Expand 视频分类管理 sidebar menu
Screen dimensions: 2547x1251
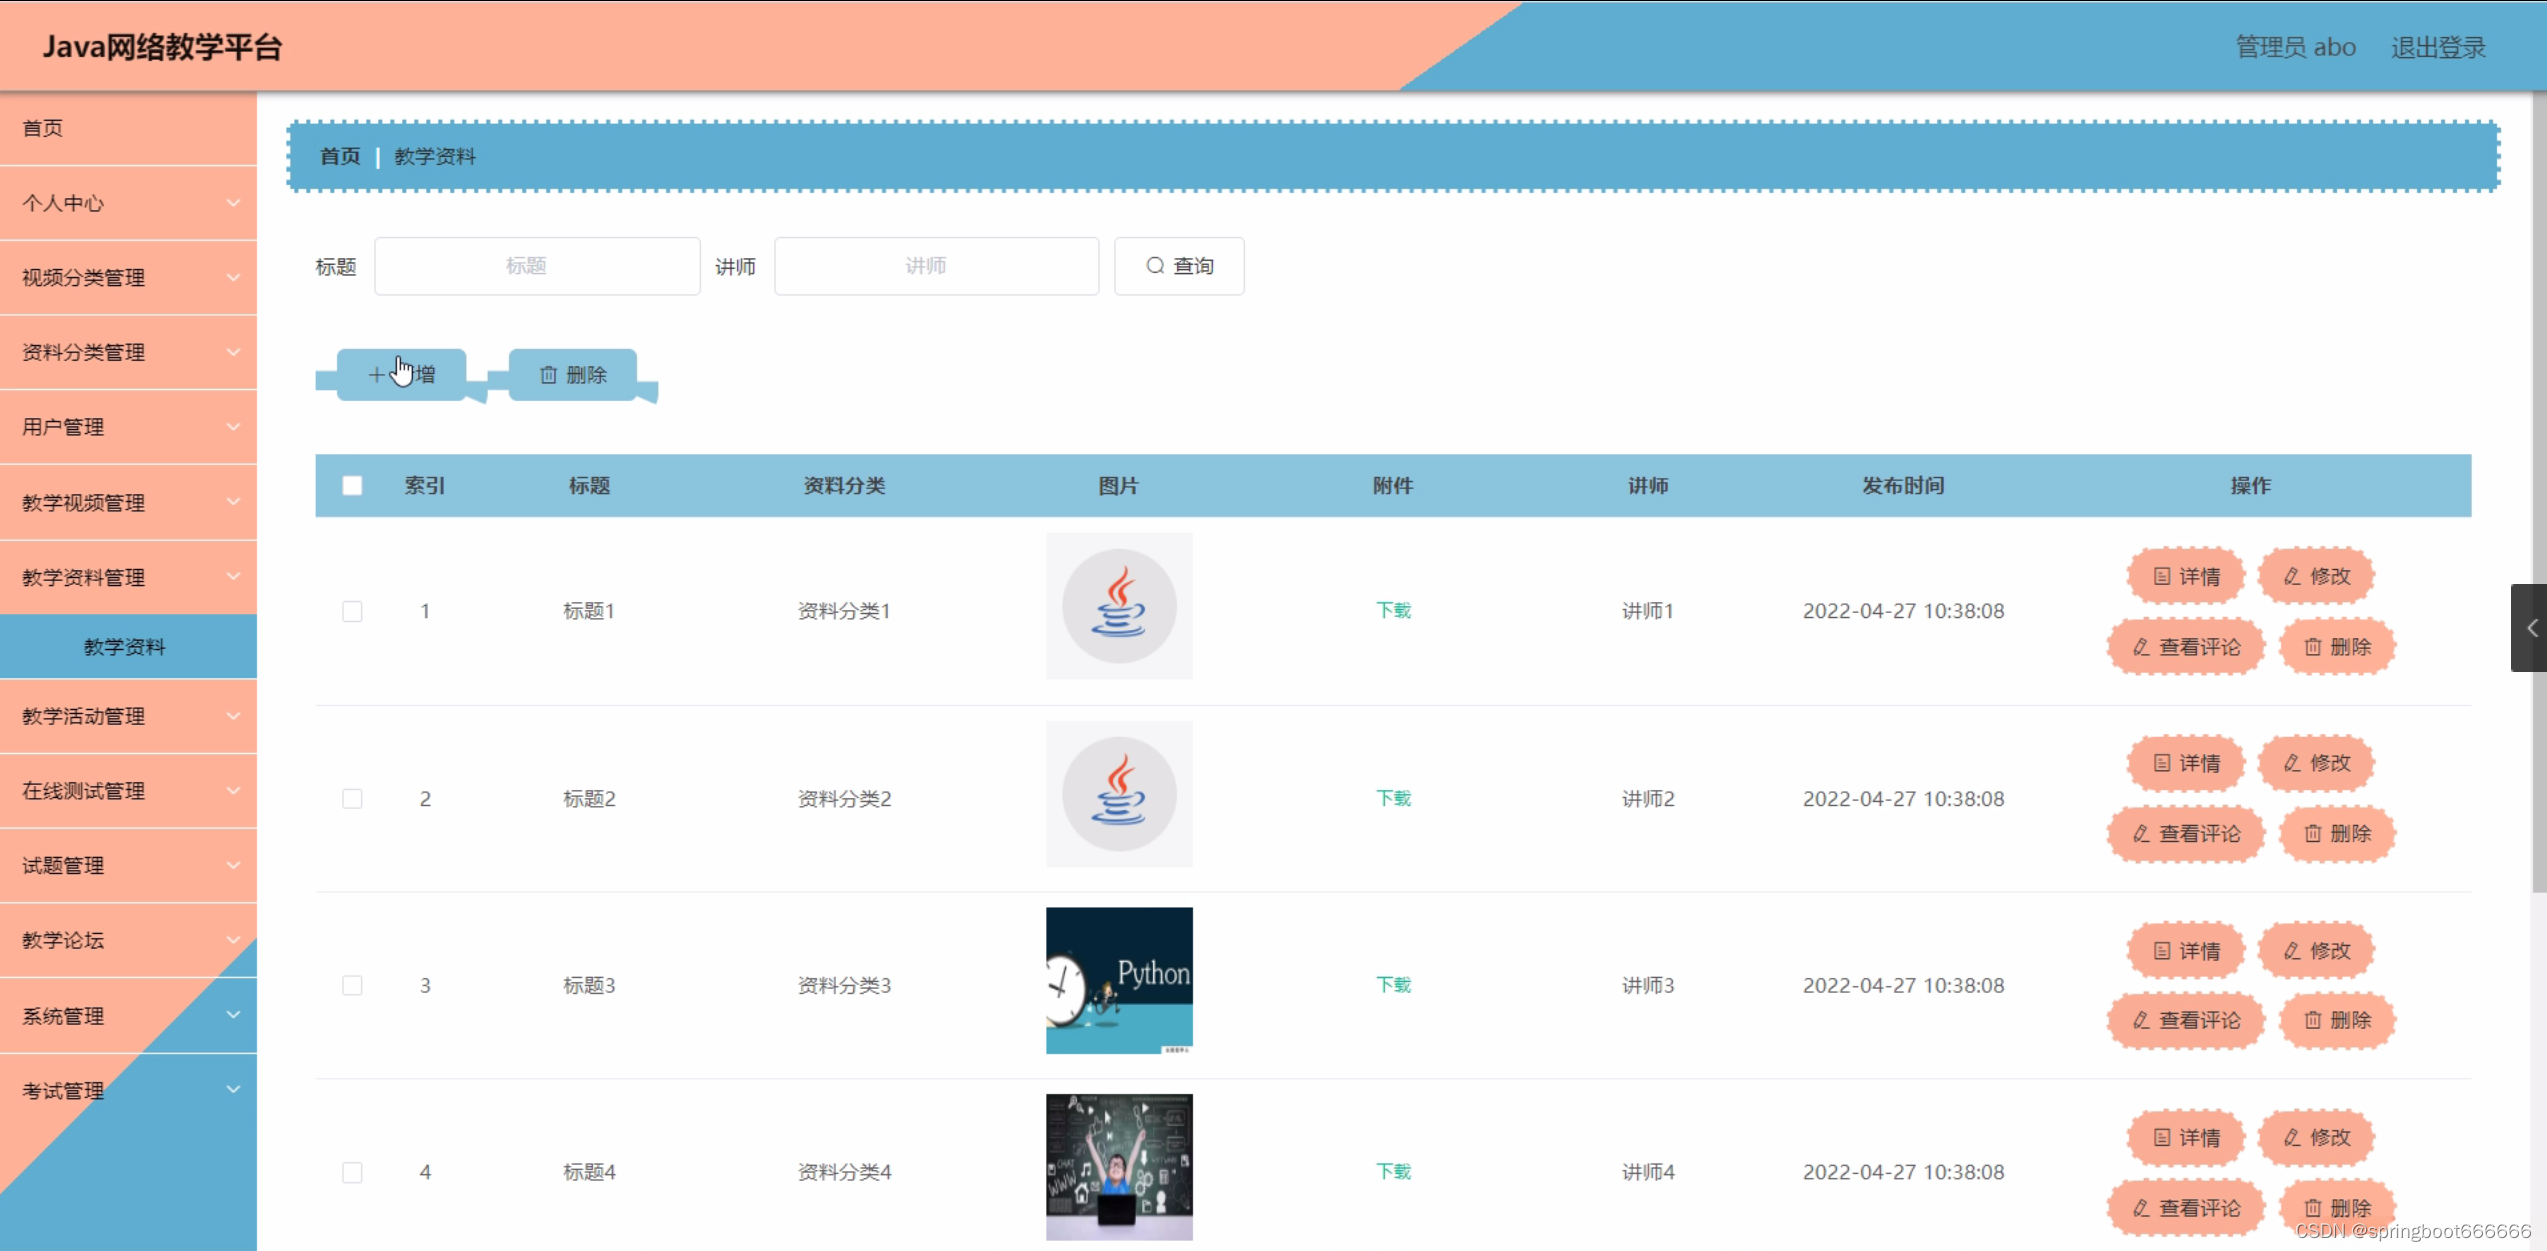[128, 278]
